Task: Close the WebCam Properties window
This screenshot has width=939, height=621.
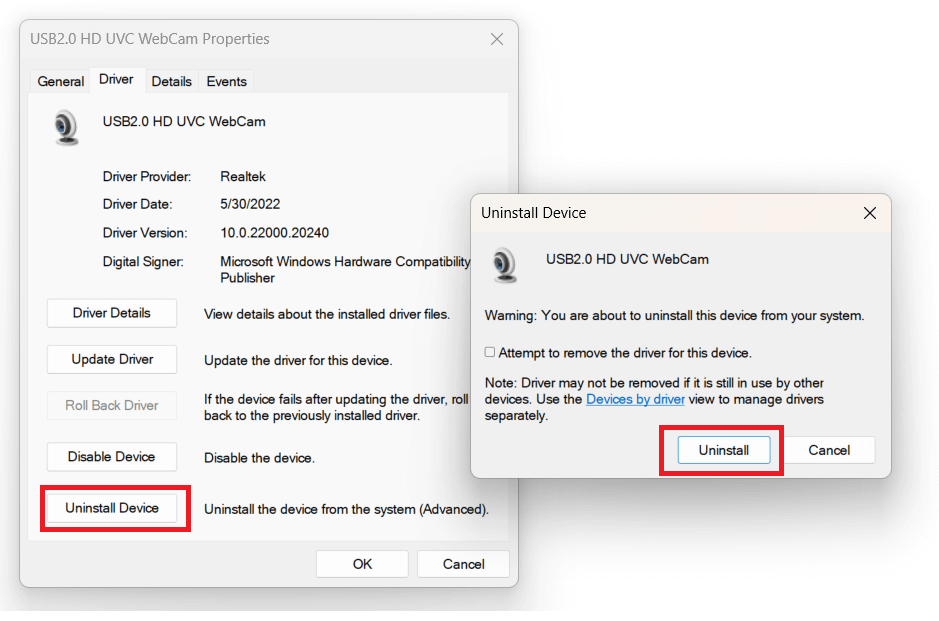Action: point(497,40)
